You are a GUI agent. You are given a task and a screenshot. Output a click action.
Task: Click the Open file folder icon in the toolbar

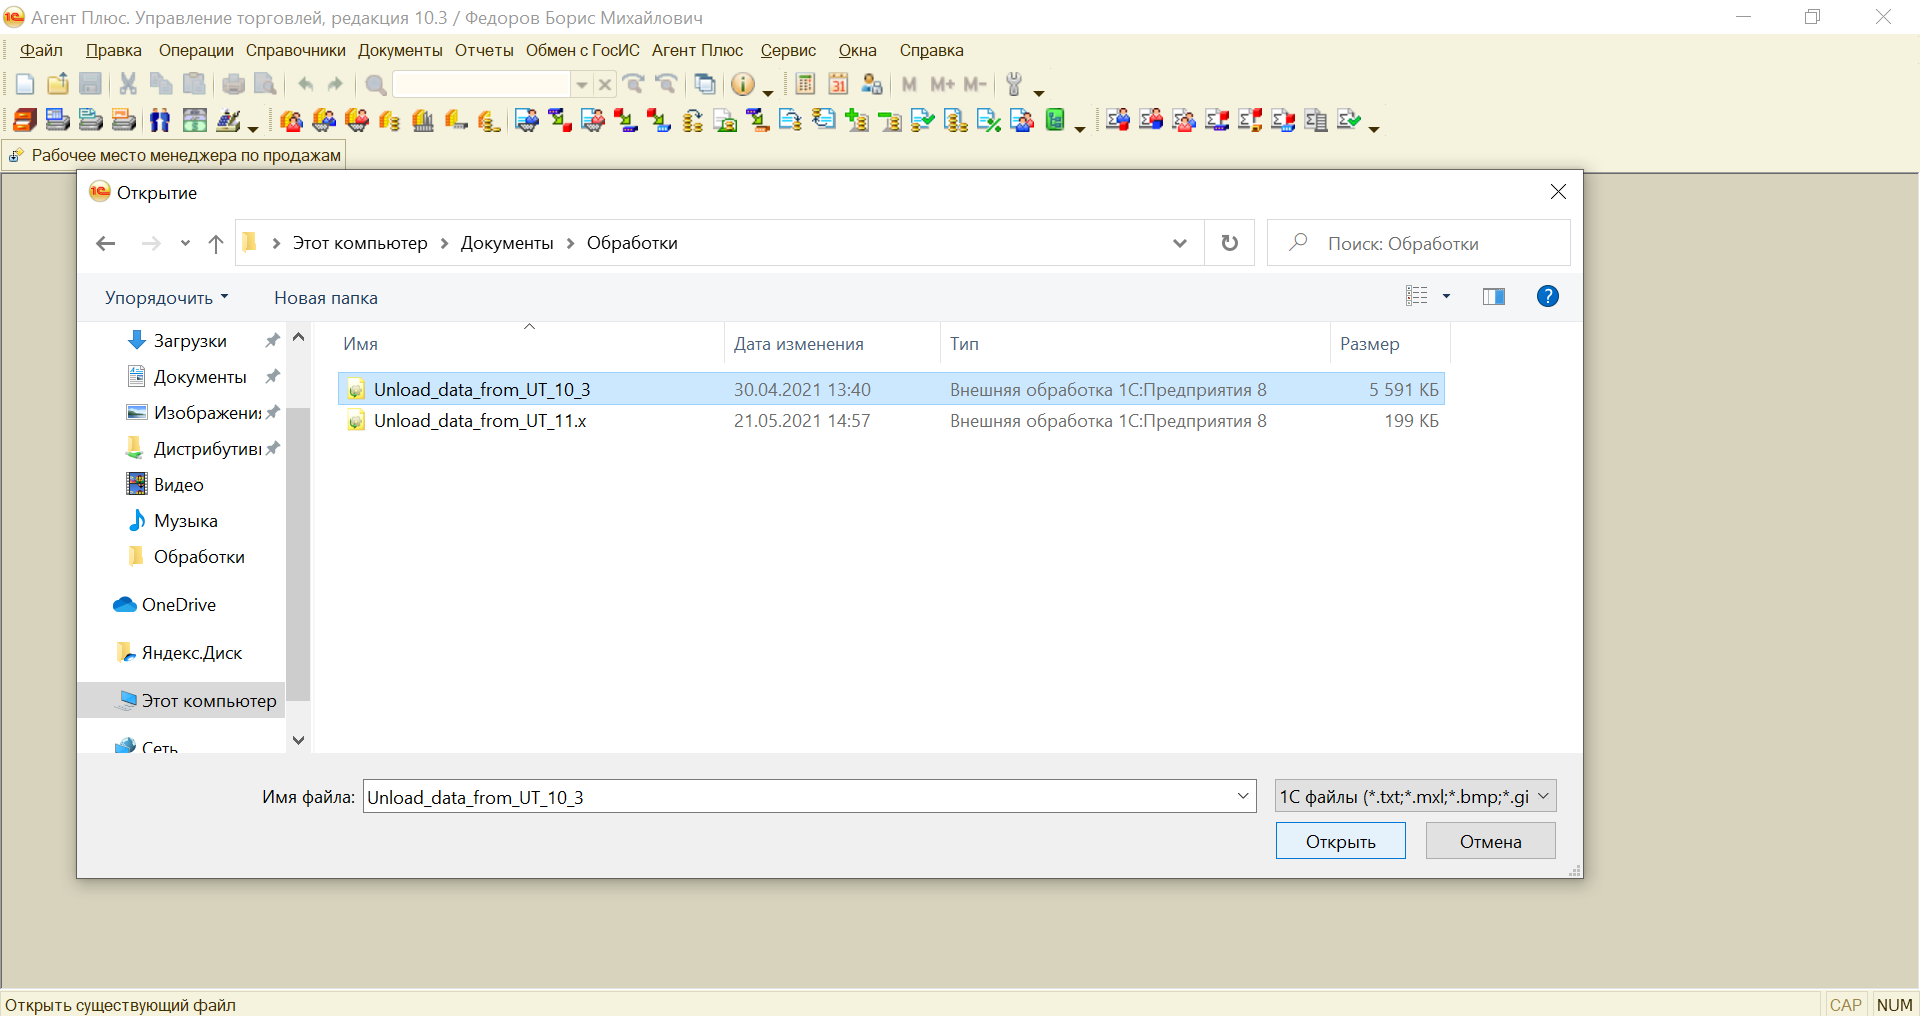[x=58, y=84]
